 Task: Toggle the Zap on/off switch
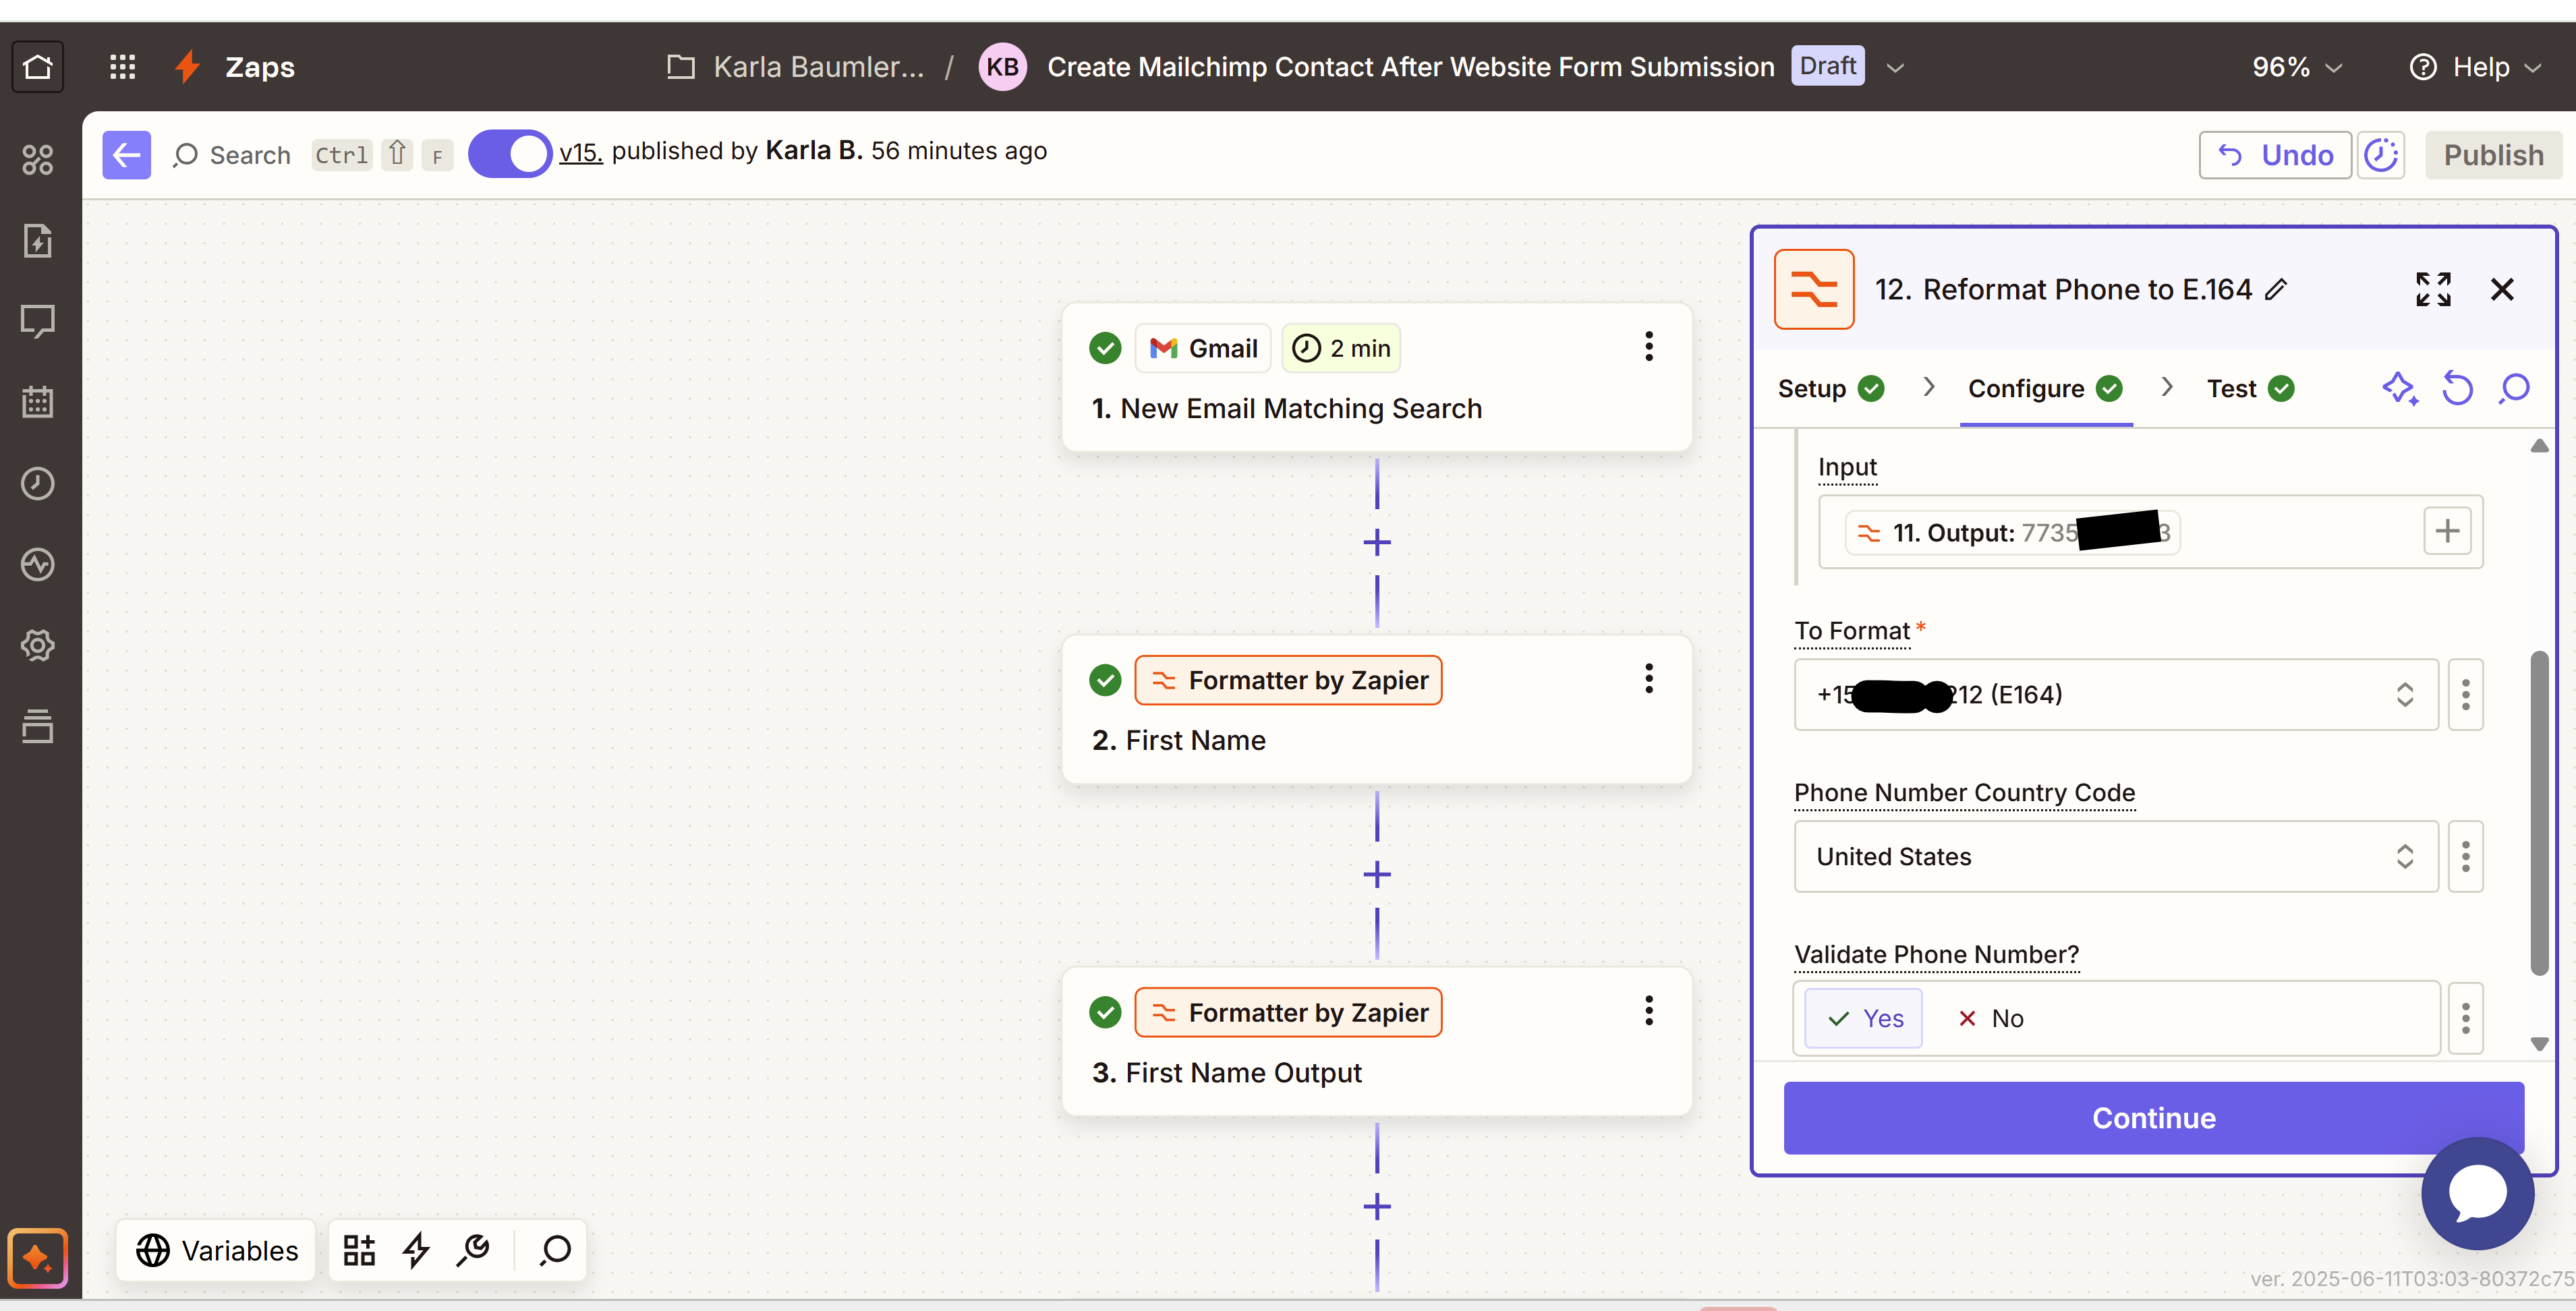click(510, 154)
